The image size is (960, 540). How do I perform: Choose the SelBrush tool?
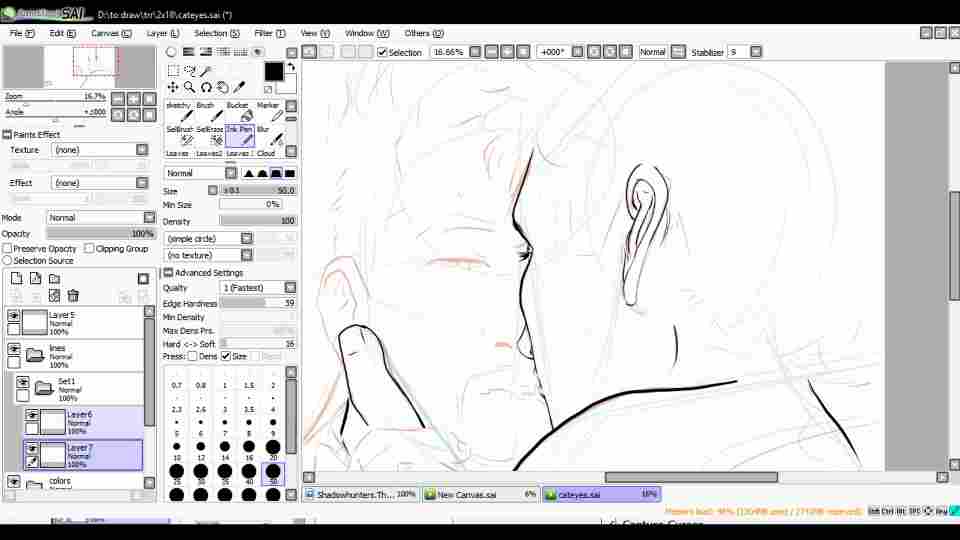click(179, 136)
